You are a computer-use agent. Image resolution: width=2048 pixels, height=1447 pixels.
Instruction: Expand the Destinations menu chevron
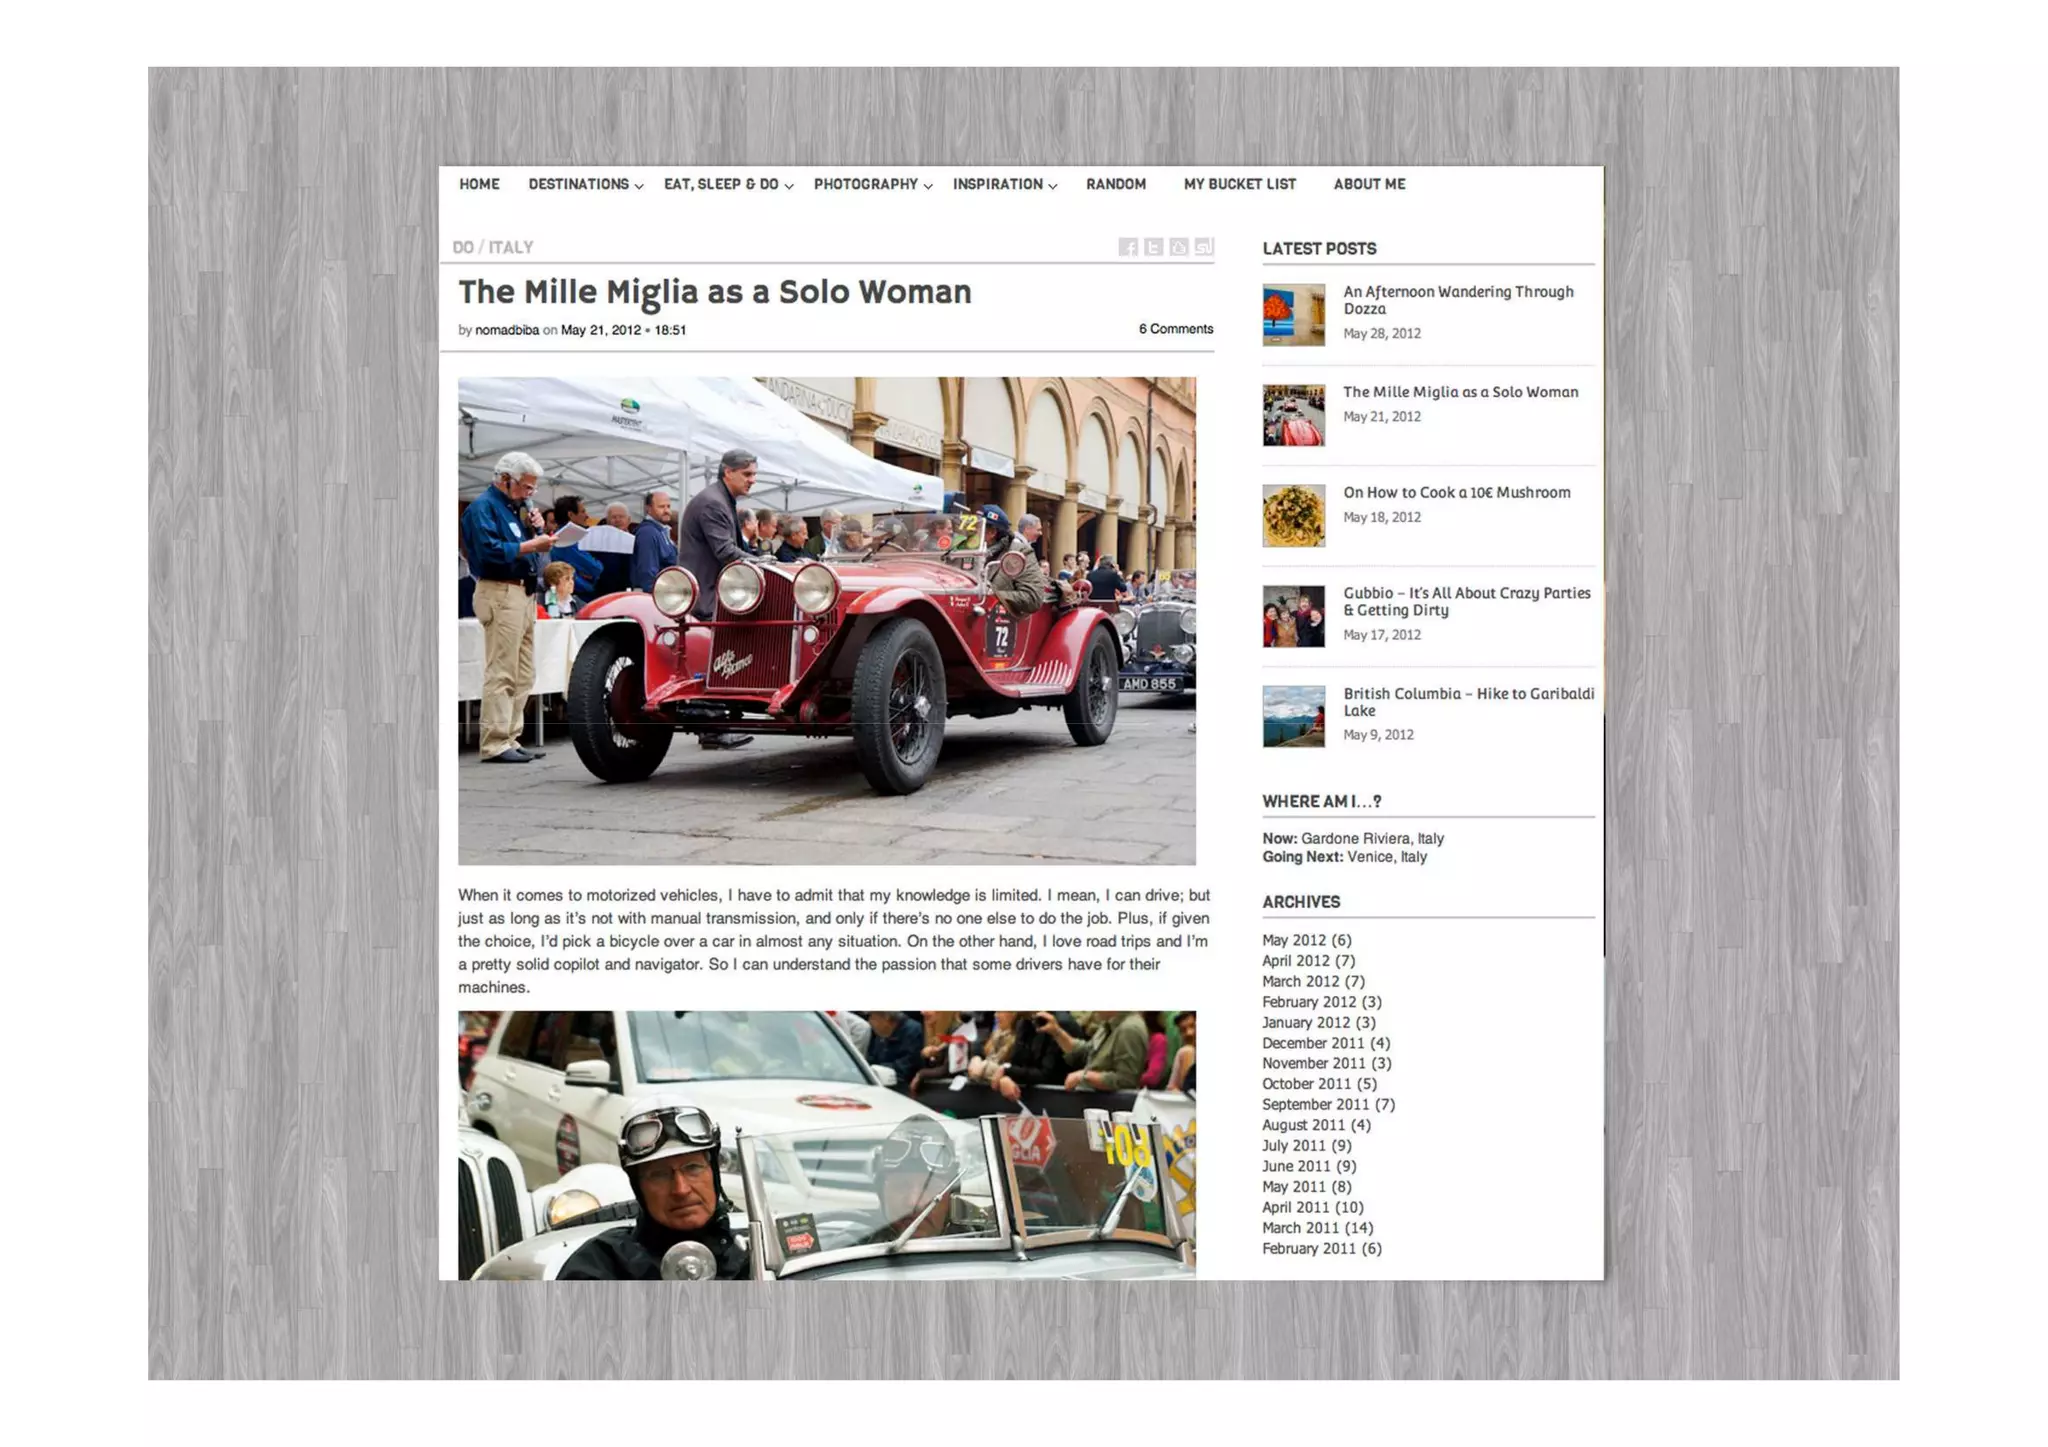coord(639,186)
